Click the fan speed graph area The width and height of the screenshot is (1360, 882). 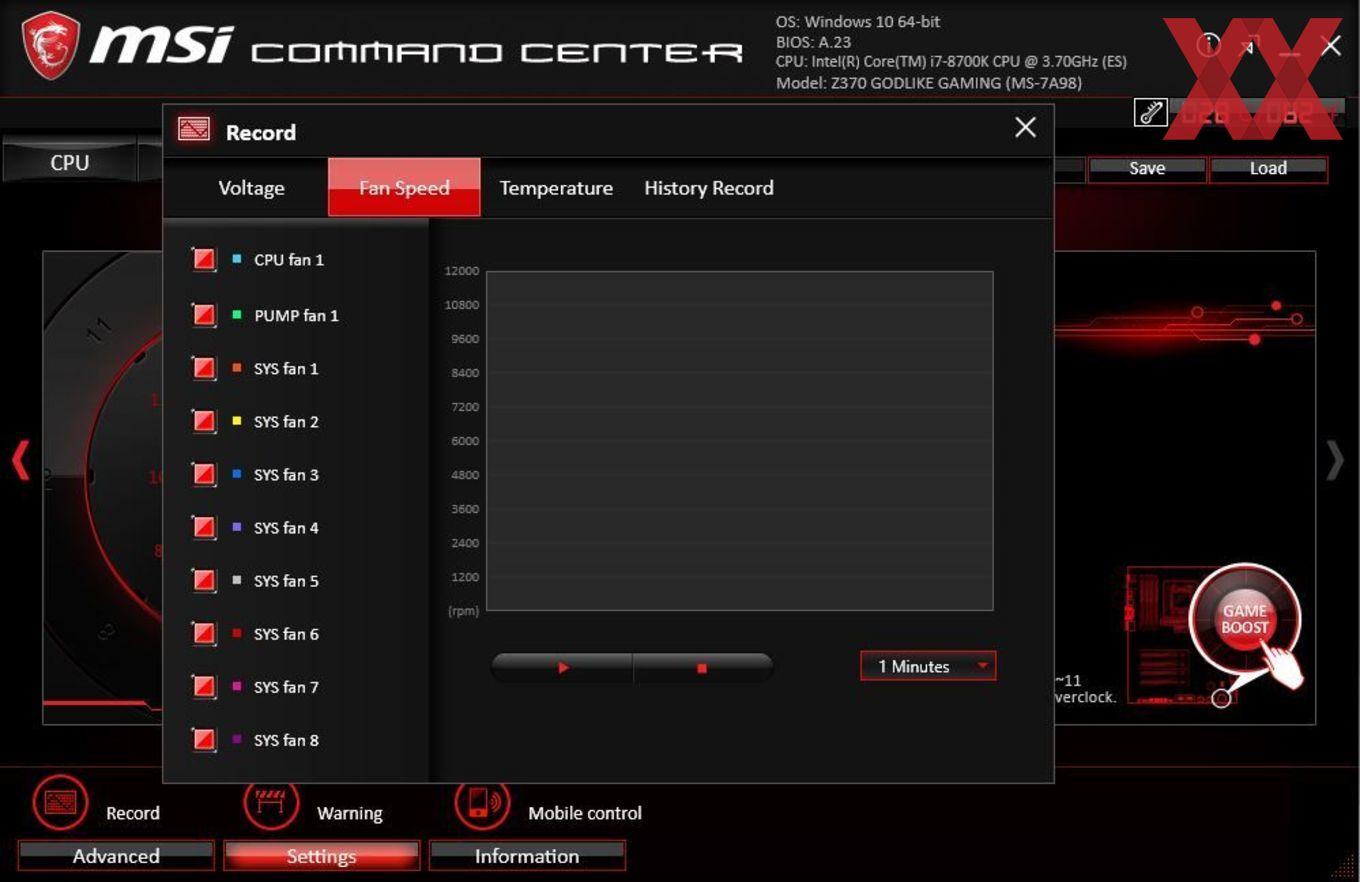click(x=739, y=440)
